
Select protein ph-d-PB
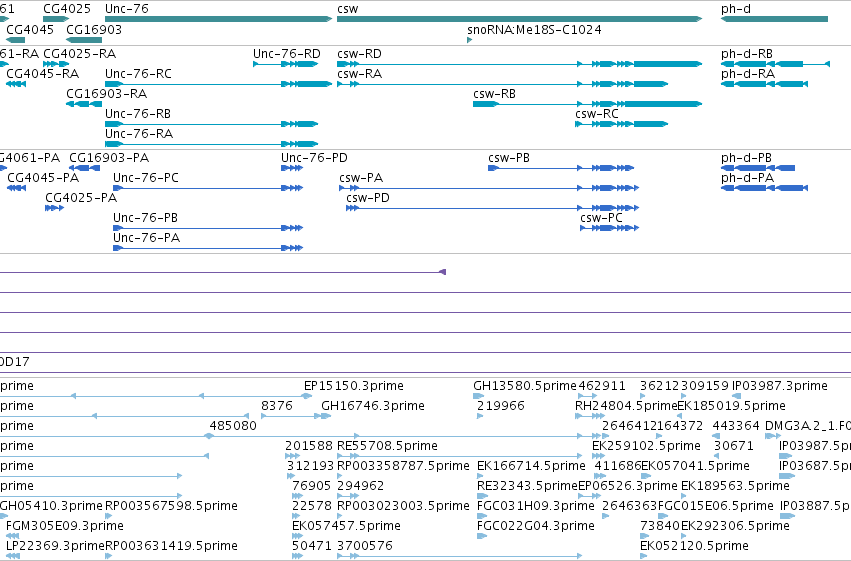coord(758,168)
